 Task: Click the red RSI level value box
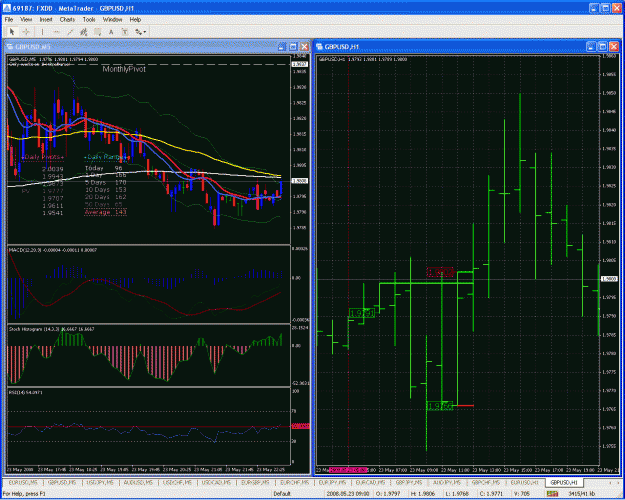(301, 426)
